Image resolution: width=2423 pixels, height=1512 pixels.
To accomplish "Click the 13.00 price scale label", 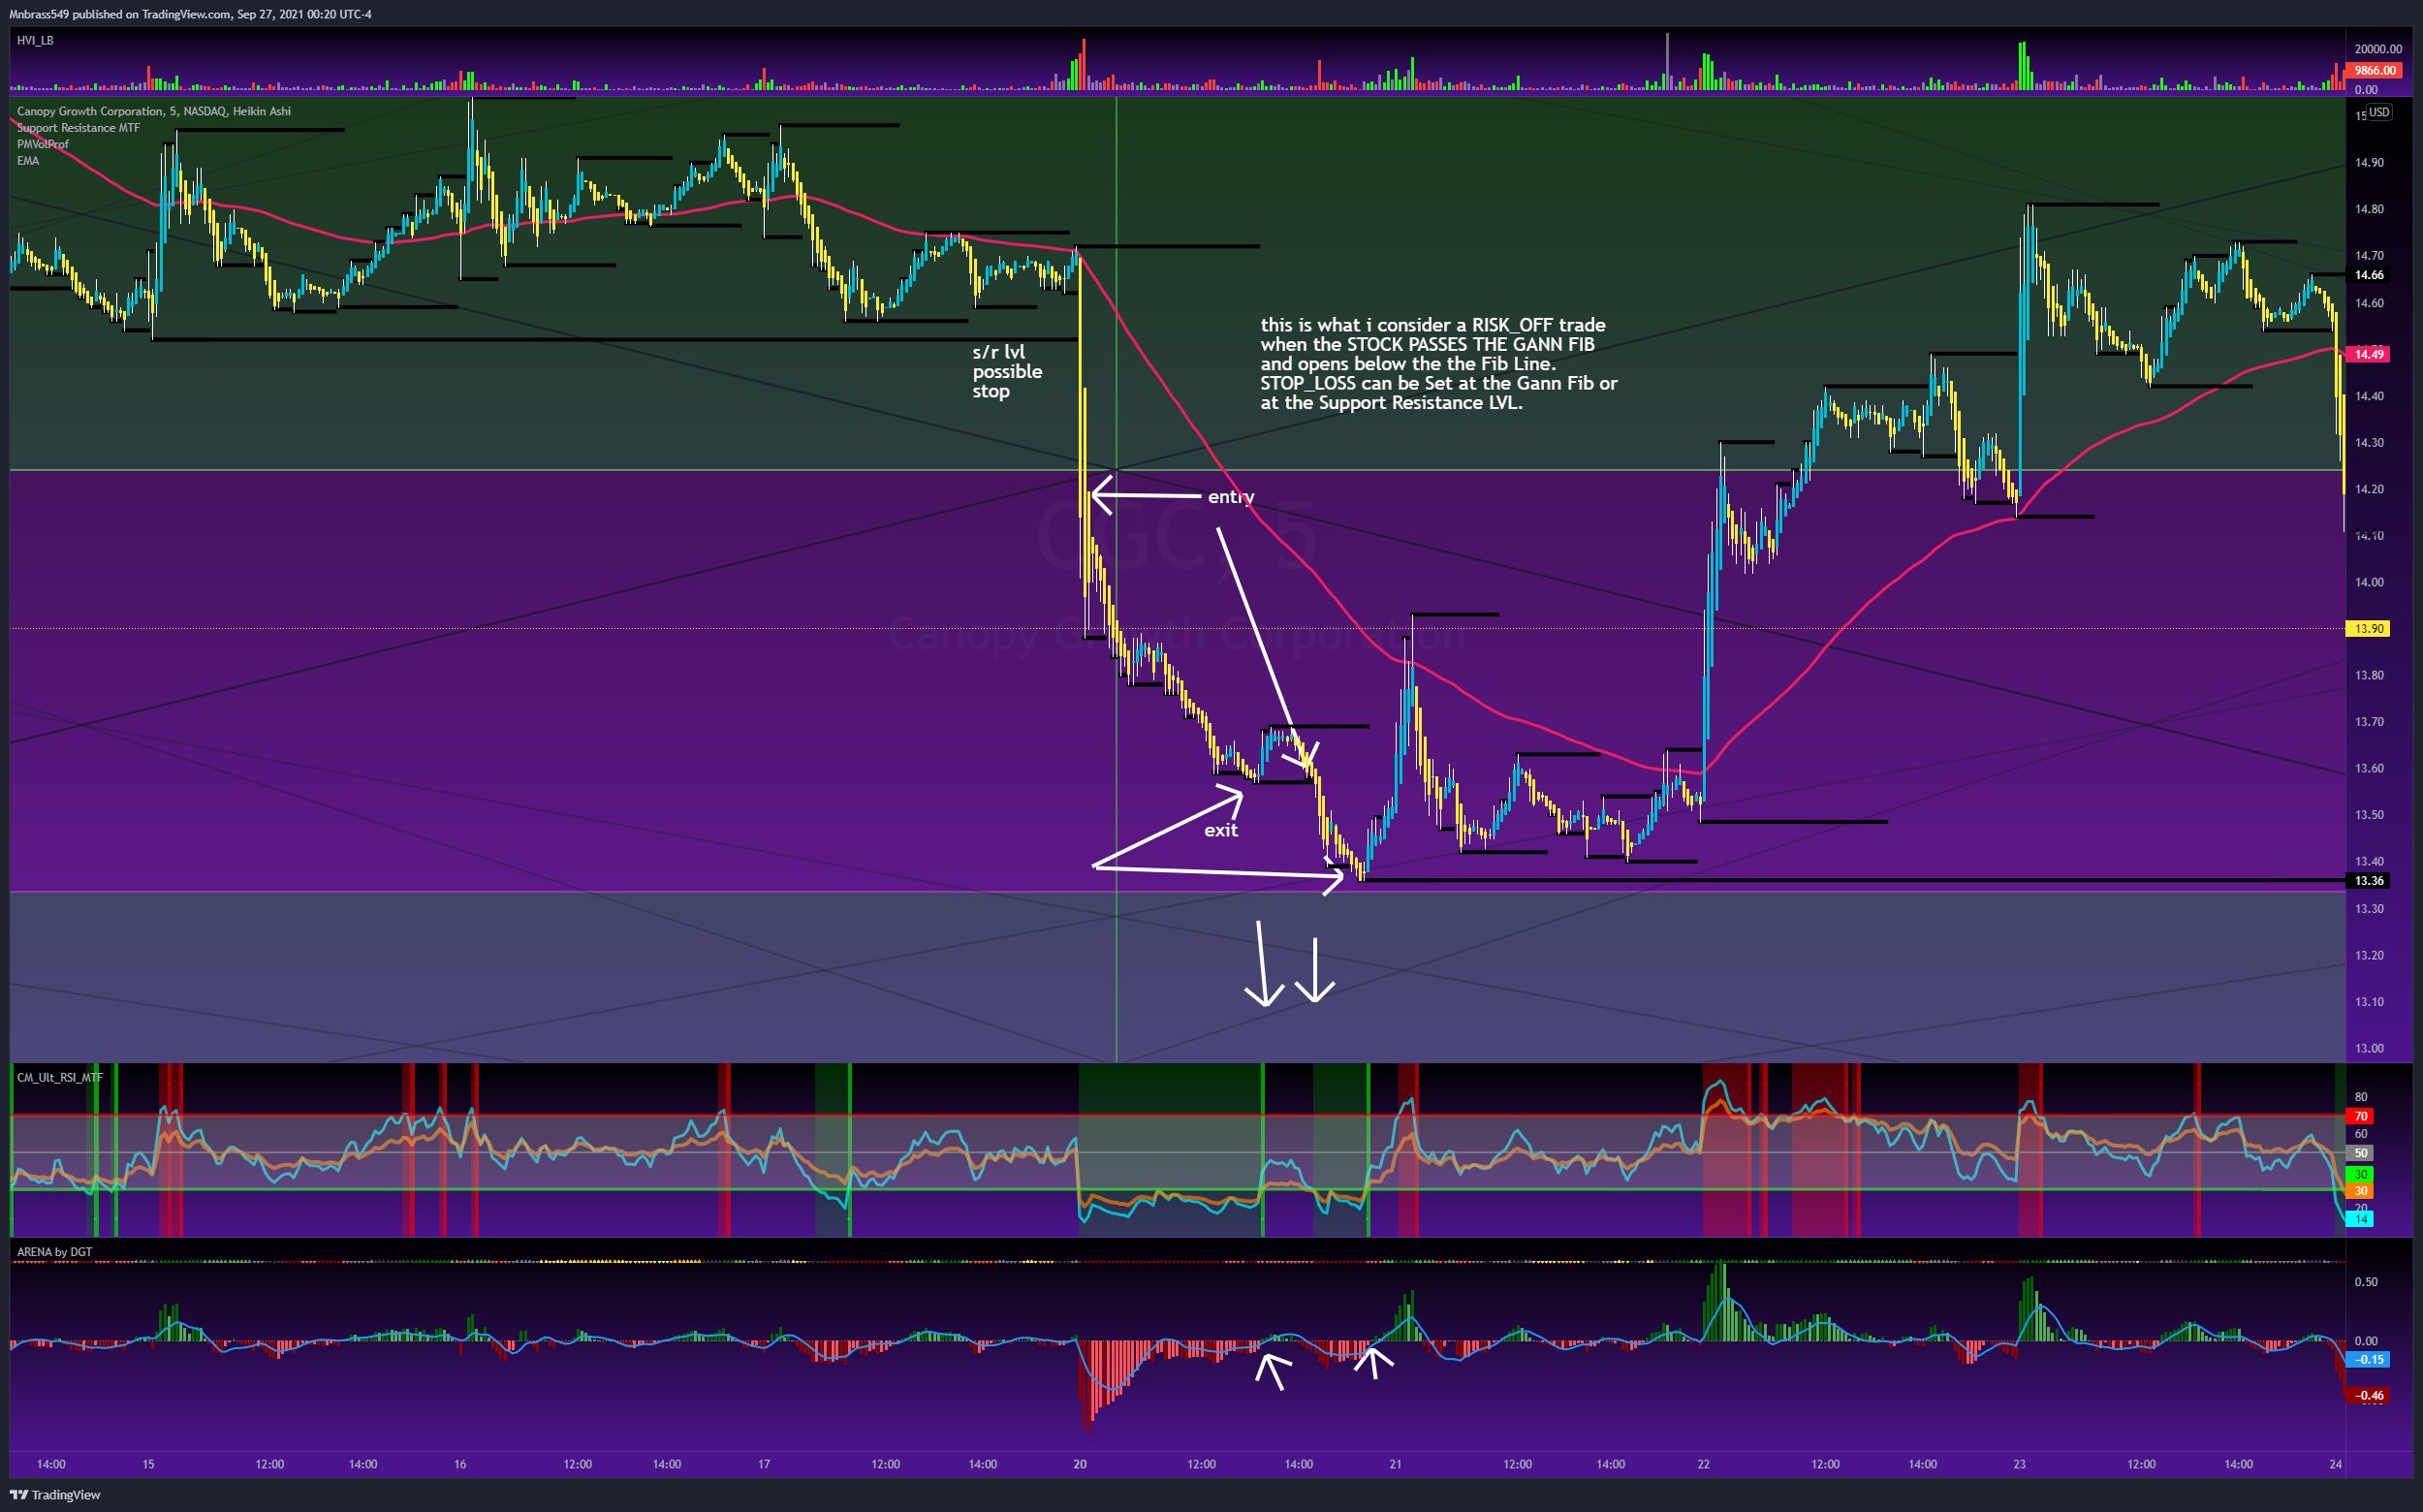I will click(x=2369, y=1048).
